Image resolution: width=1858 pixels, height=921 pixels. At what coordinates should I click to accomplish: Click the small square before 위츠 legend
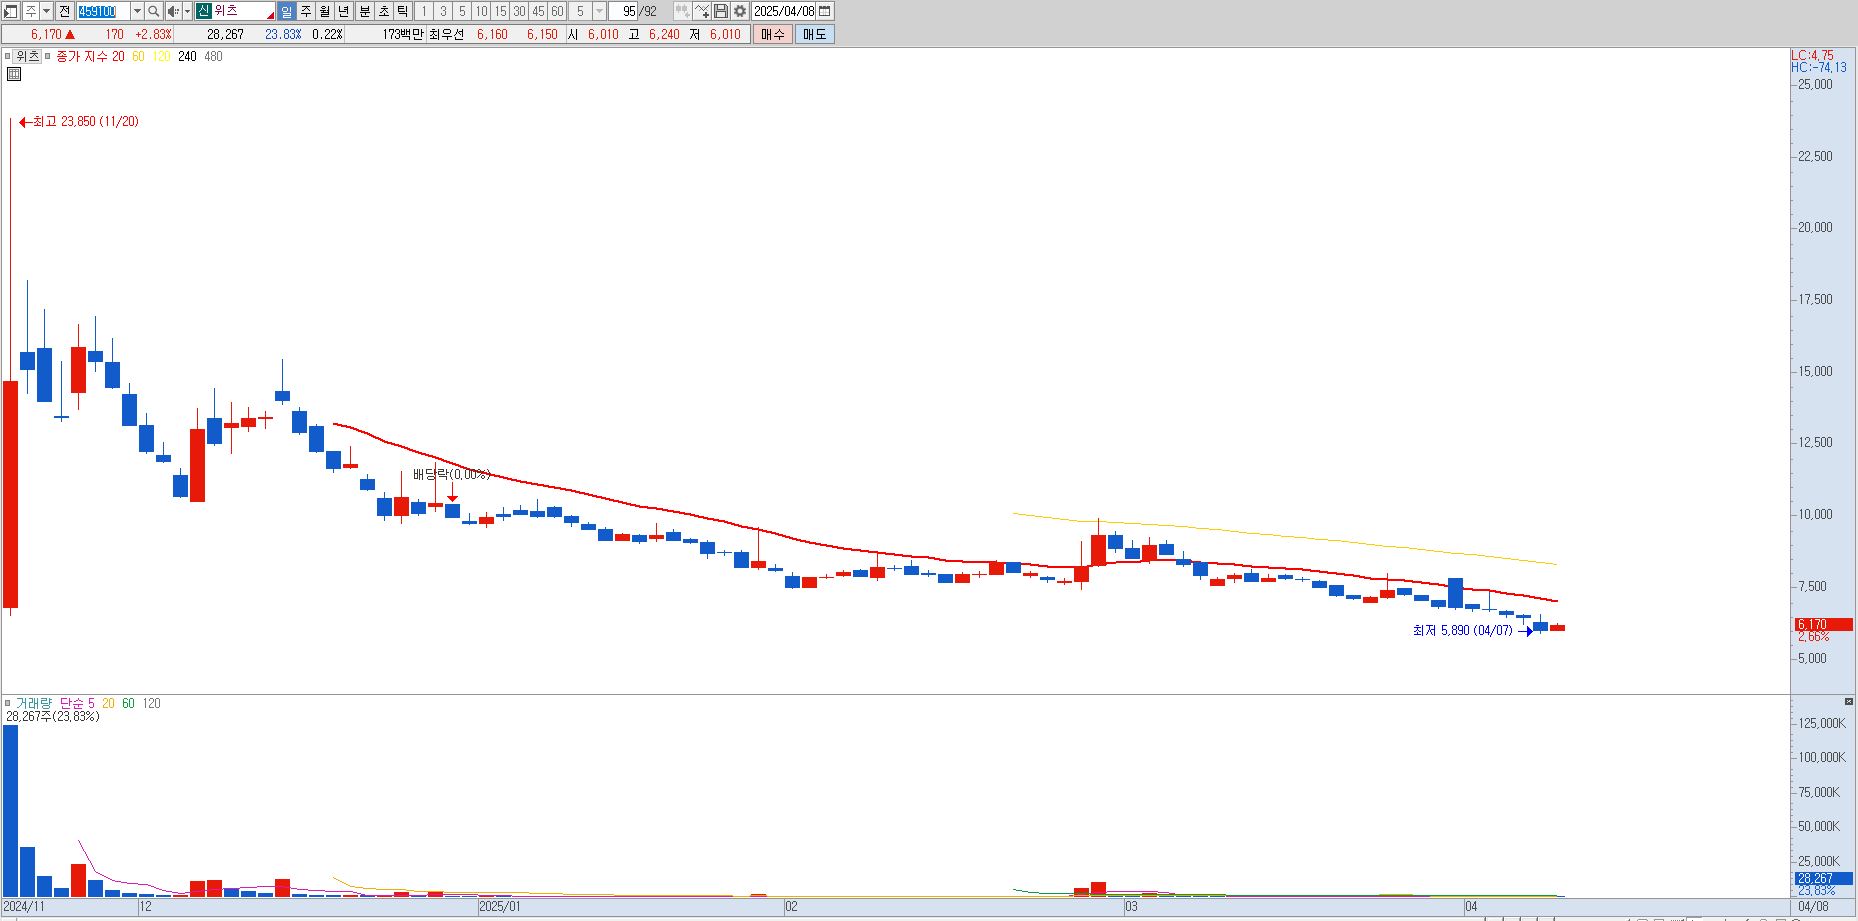tap(8, 56)
